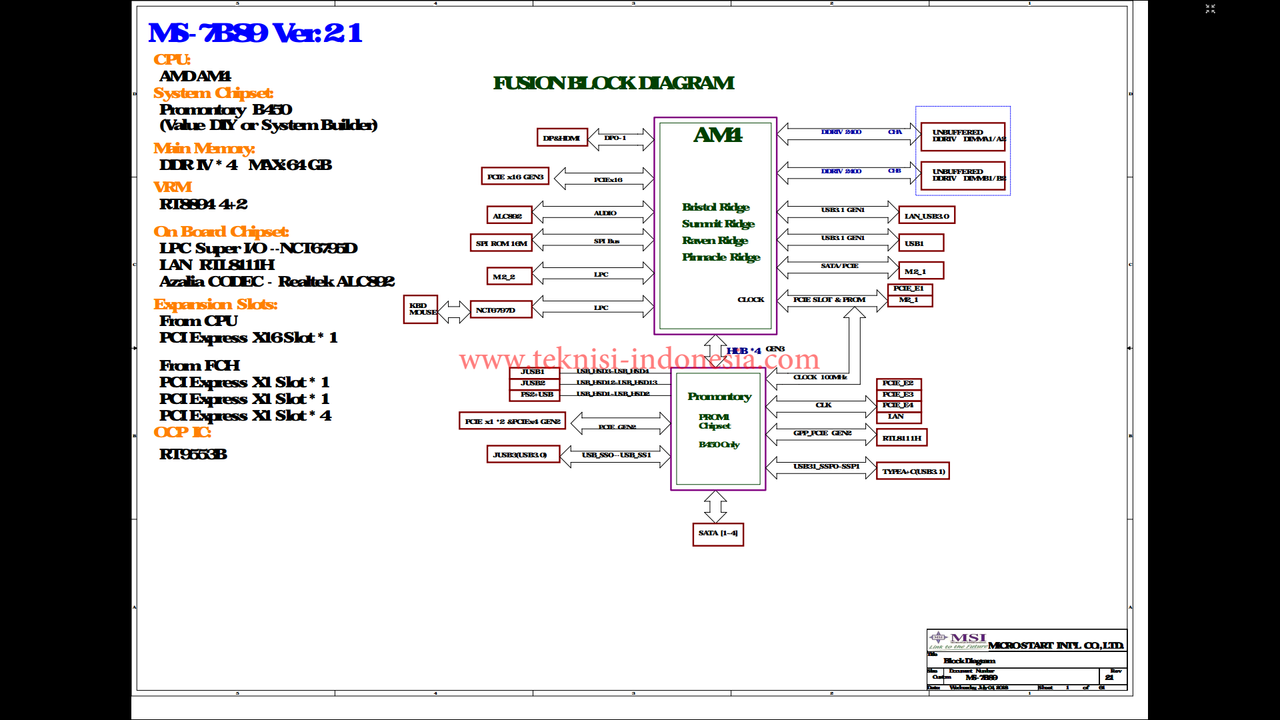Click the Raven Ridge text
The height and width of the screenshot is (720, 1280).
(x=715, y=240)
